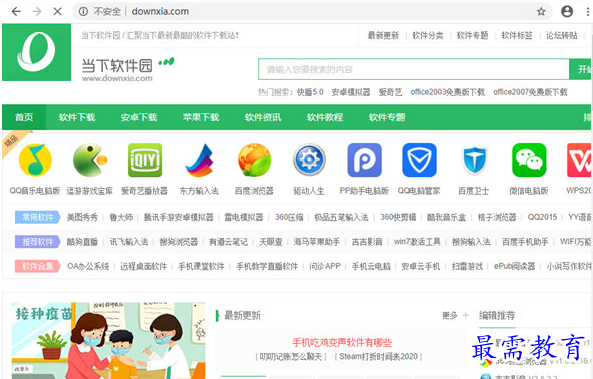Image resolution: width=593 pixels, height=379 pixels.
Task: Open the QQ音乐电脑版 app icon
Action: 35,160
